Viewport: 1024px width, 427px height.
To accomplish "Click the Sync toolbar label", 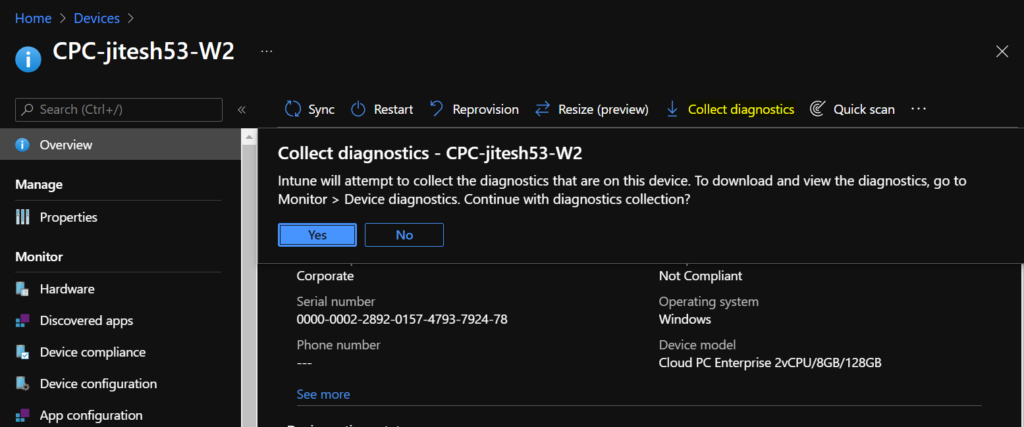I will (321, 109).
